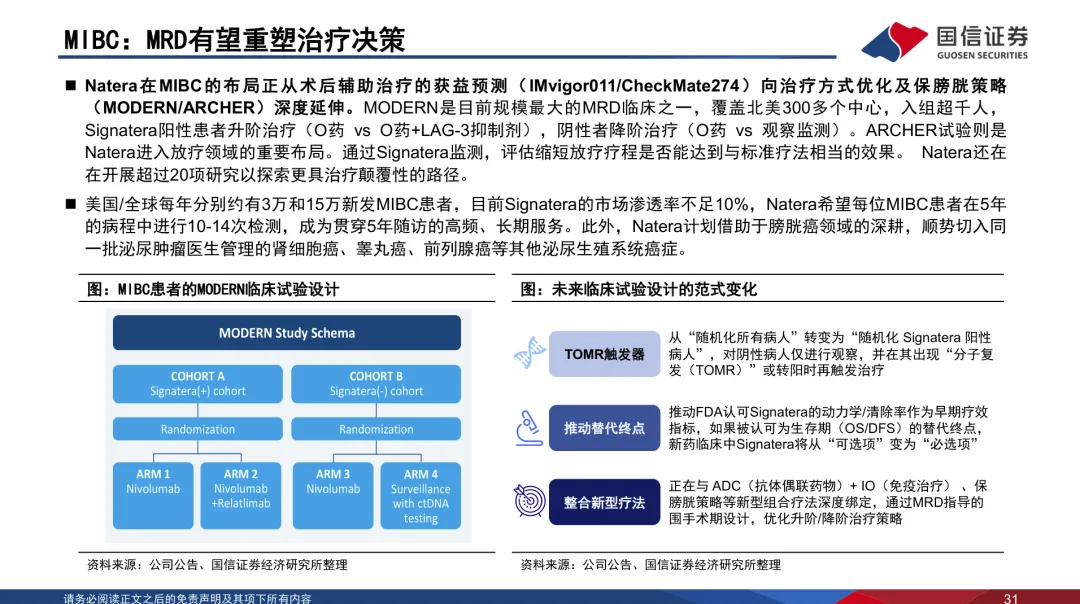The image size is (1080, 604).
Task: Select the ARM 4 Surveillance with ctDNA box
Action: pyautogui.click(x=421, y=495)
